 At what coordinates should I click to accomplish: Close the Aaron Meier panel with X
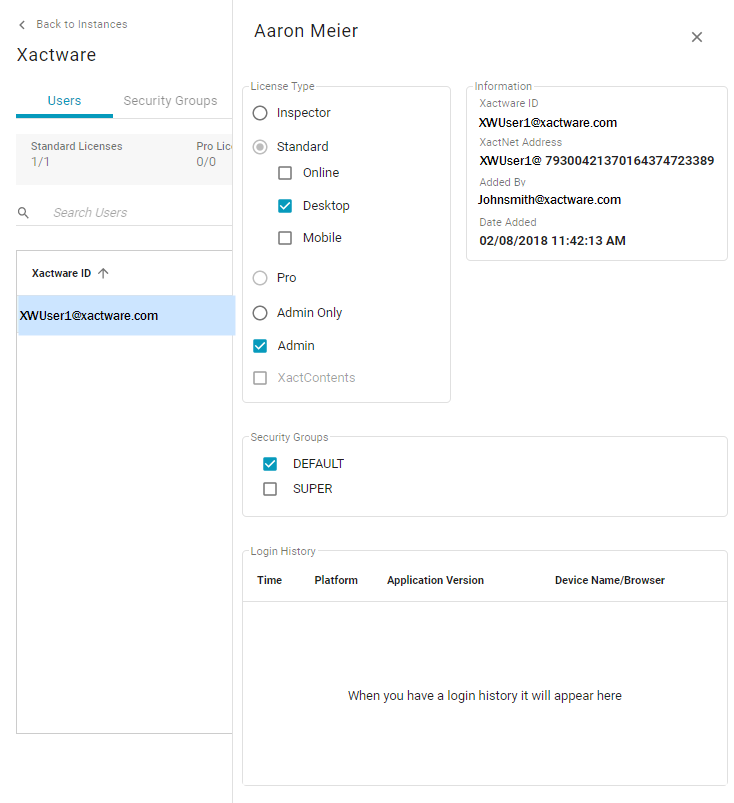pos(696,37)
